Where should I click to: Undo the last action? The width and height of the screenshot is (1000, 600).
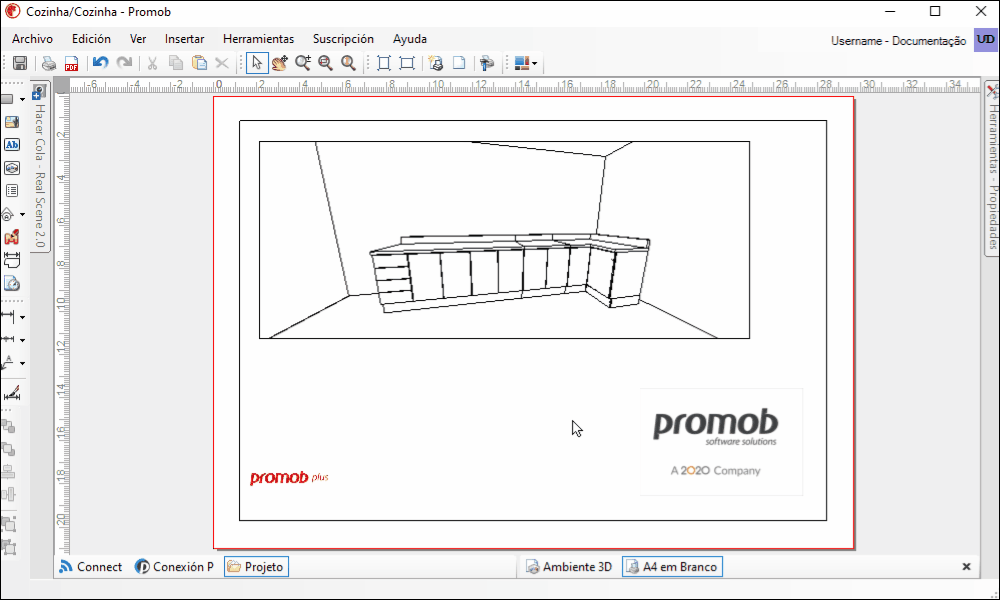[x=100, y=63]
